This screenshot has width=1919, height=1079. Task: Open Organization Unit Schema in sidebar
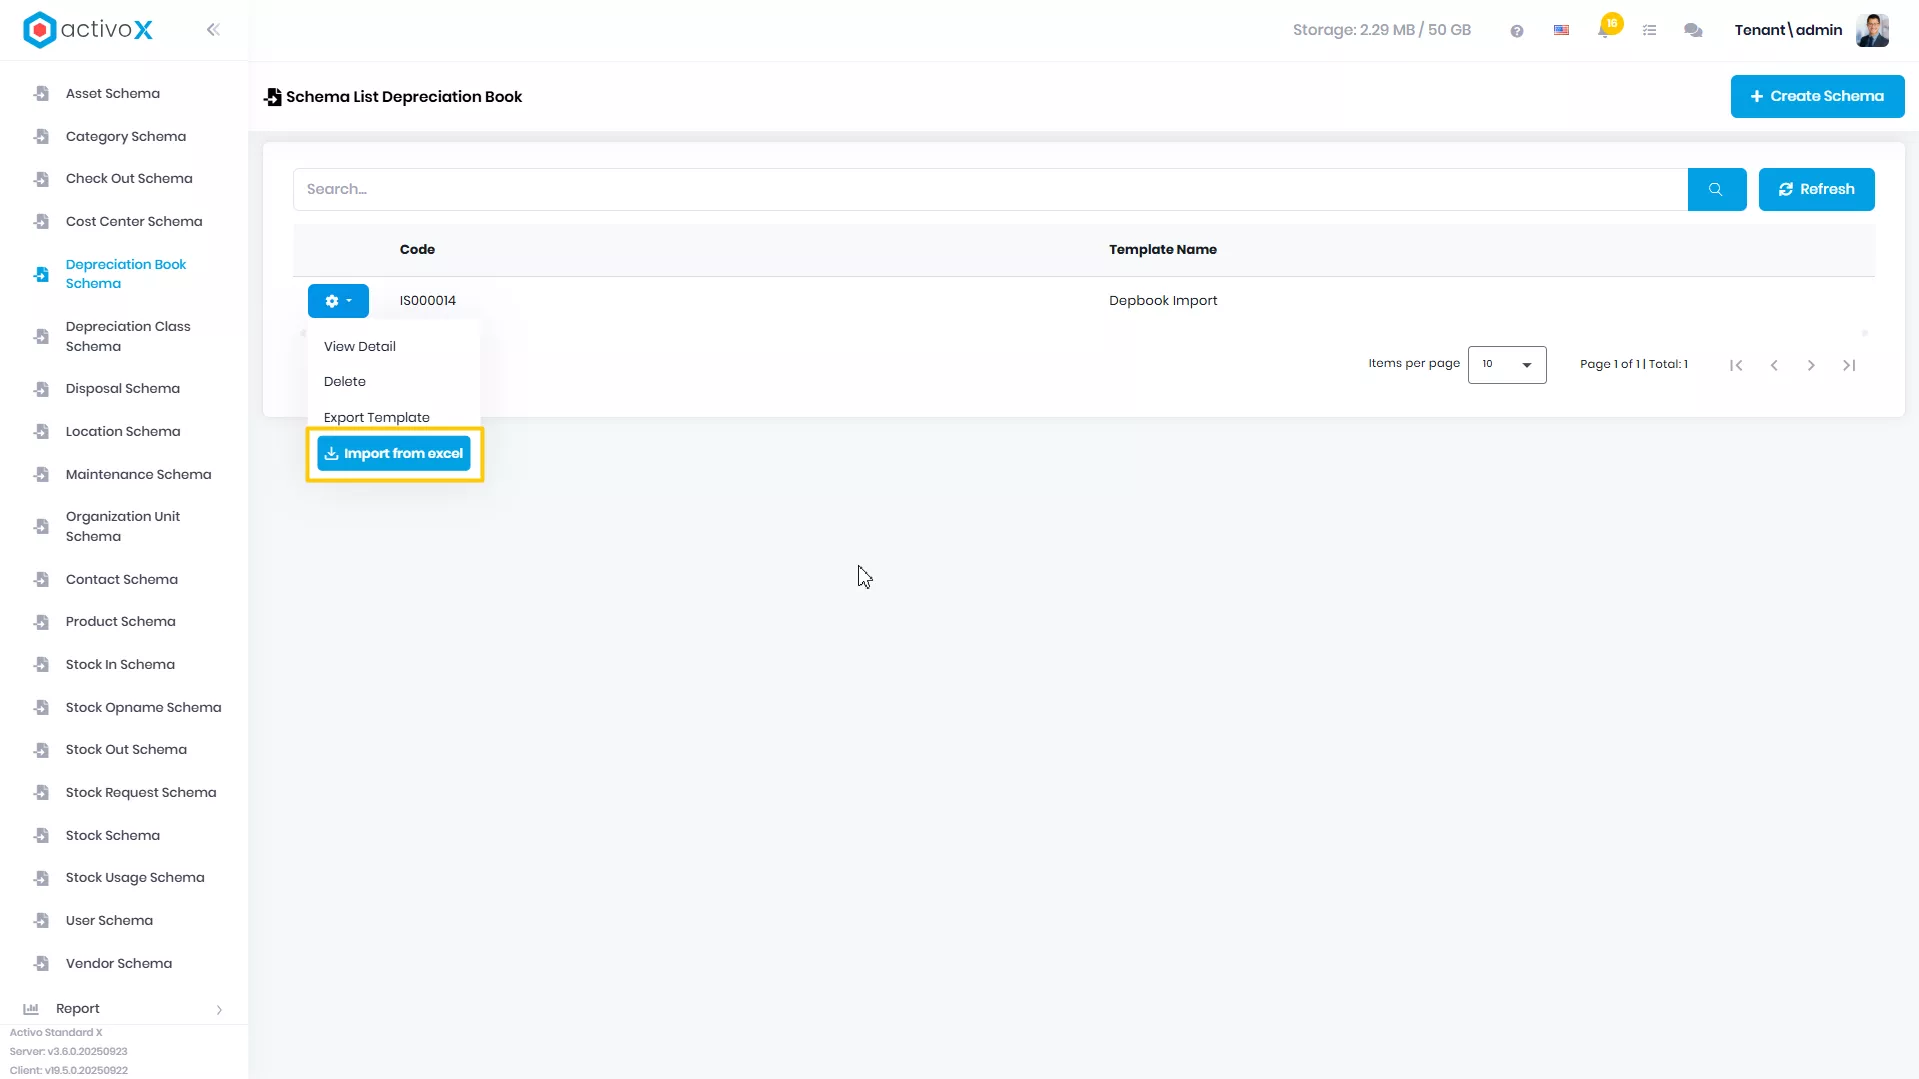pyautogui.click(x=123, y=526)
